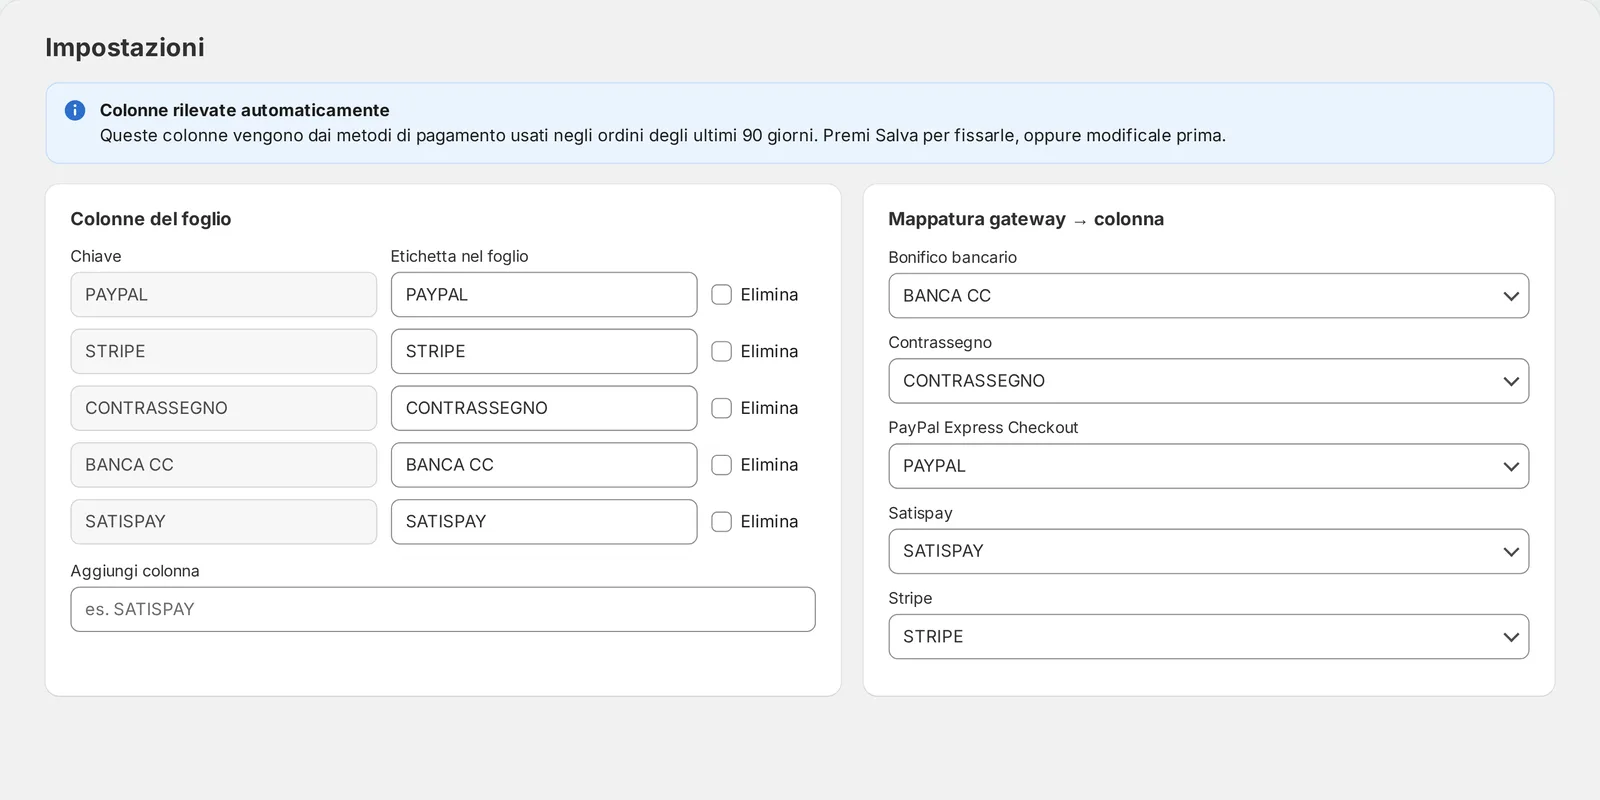Tick the Elimina checkbox for PAYPAL
Viewport: 1600px width, 800px height.
click(721, 295)
